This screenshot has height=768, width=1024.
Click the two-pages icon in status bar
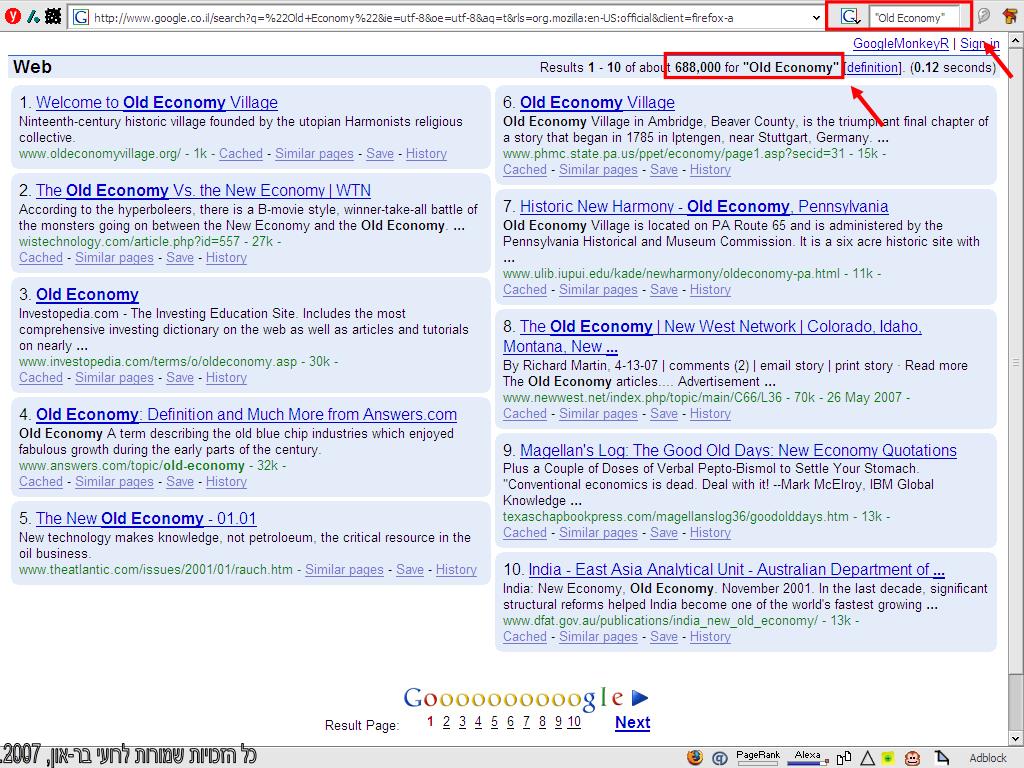point(844,758)
